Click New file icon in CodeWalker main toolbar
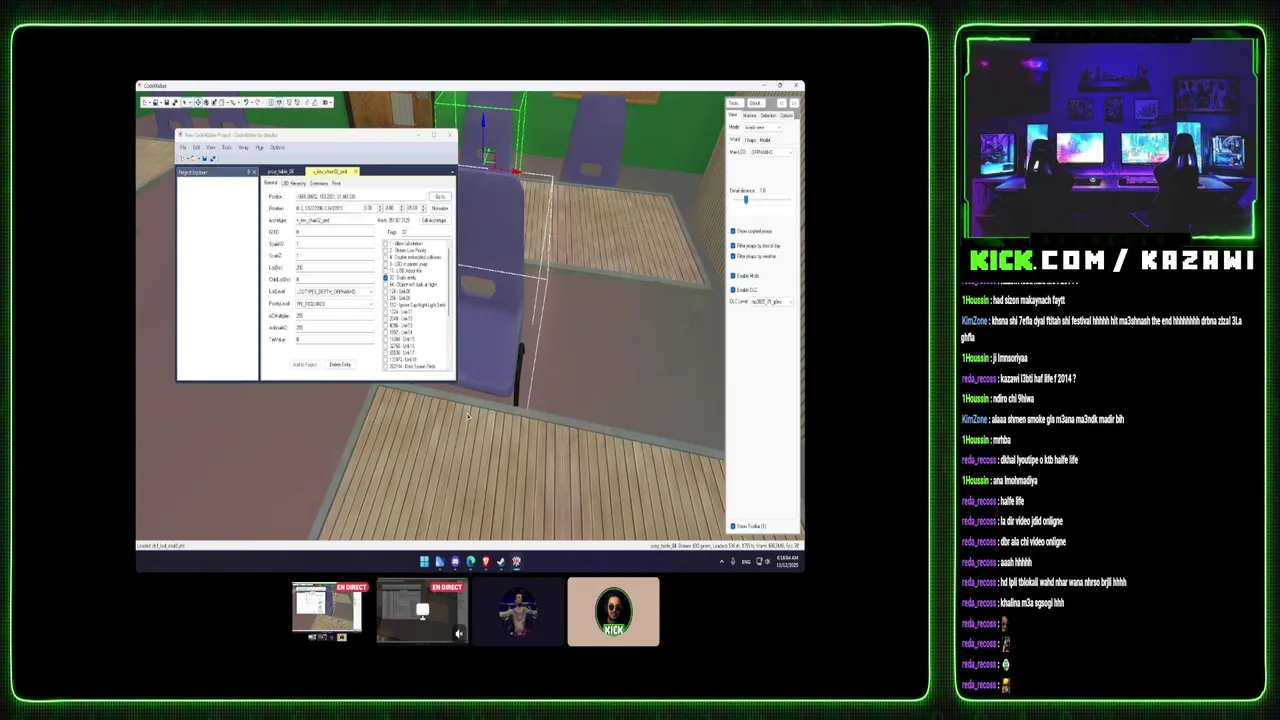This screenshot has height=720, width=1280. (x=145, y=102)
